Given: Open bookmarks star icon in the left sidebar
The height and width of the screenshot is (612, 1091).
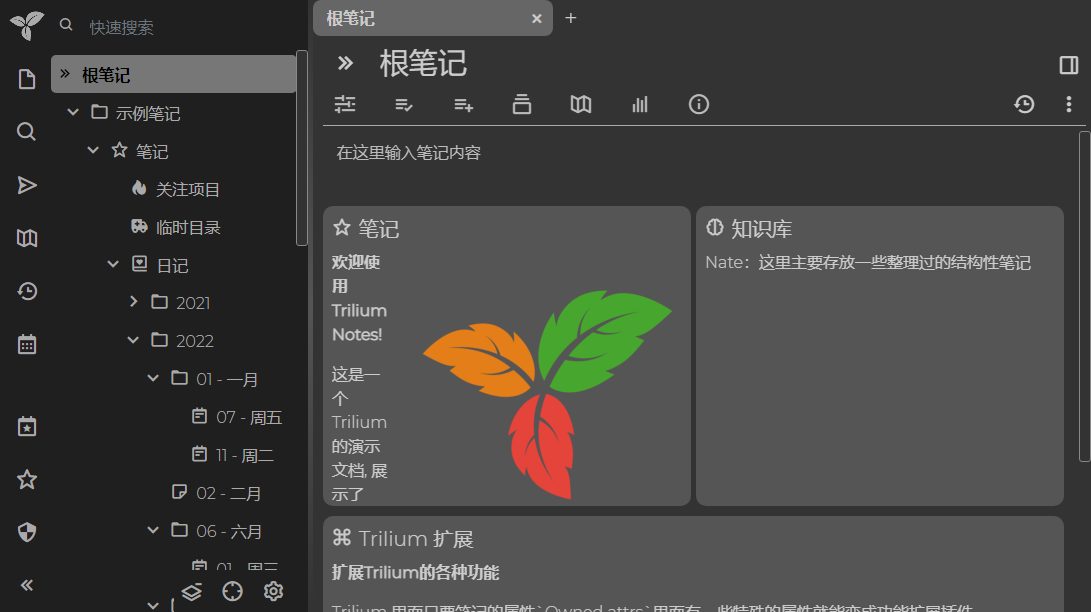Looking at the screenshot, I should click(26, 479).
